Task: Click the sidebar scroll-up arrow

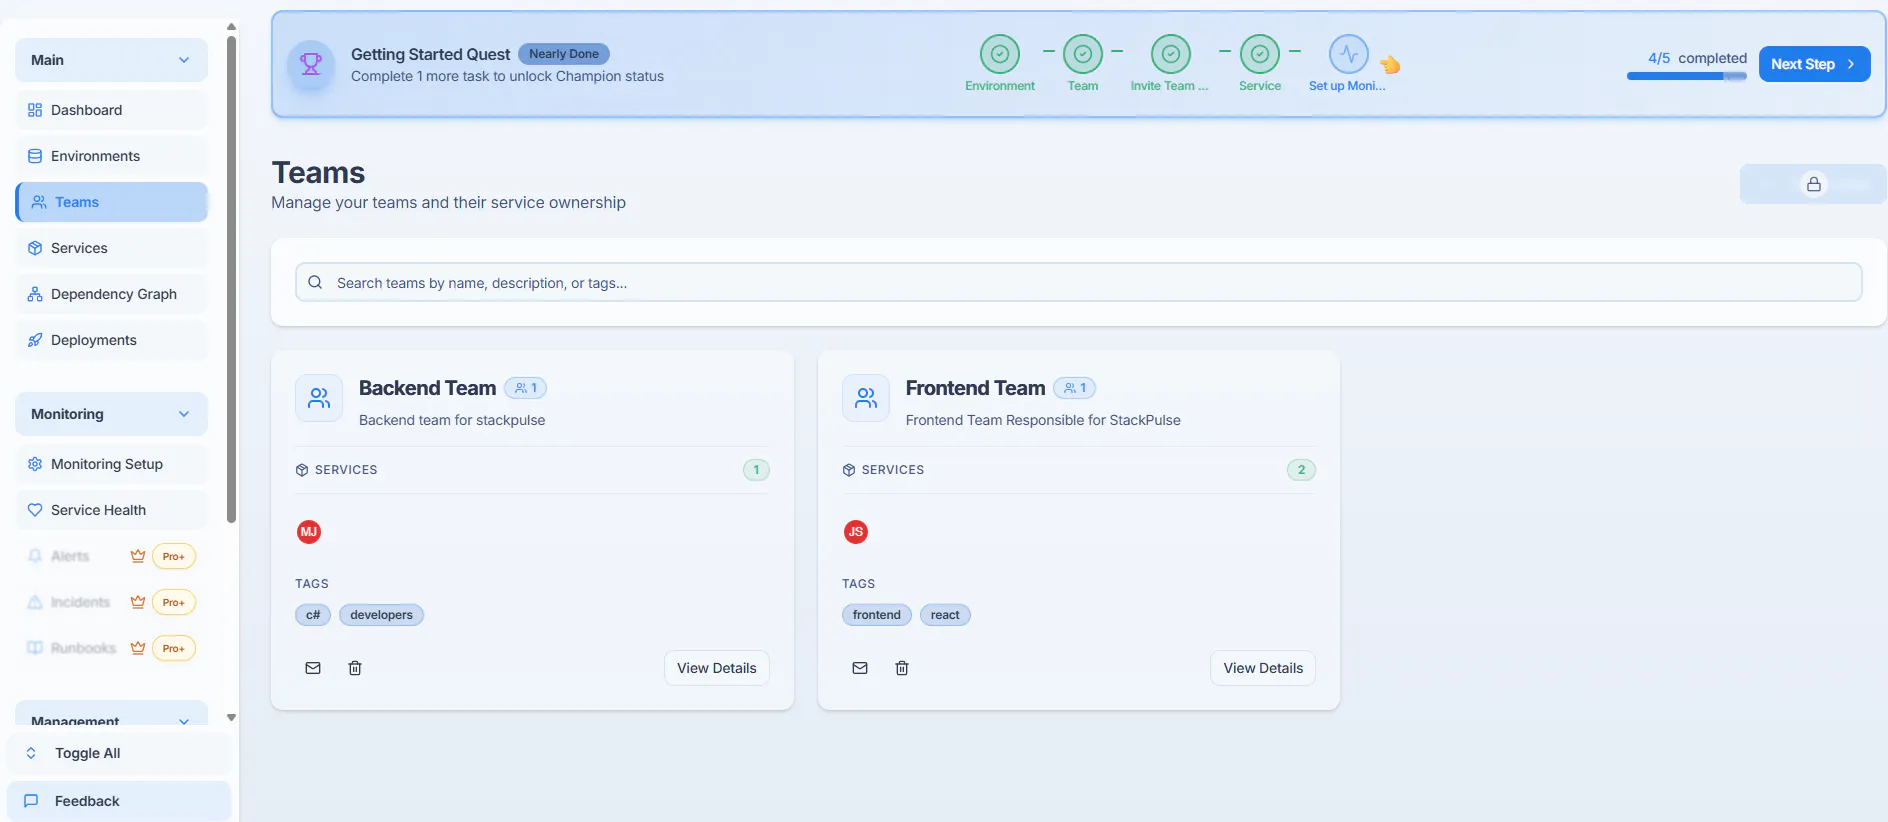Action: (x=231, y=27)
